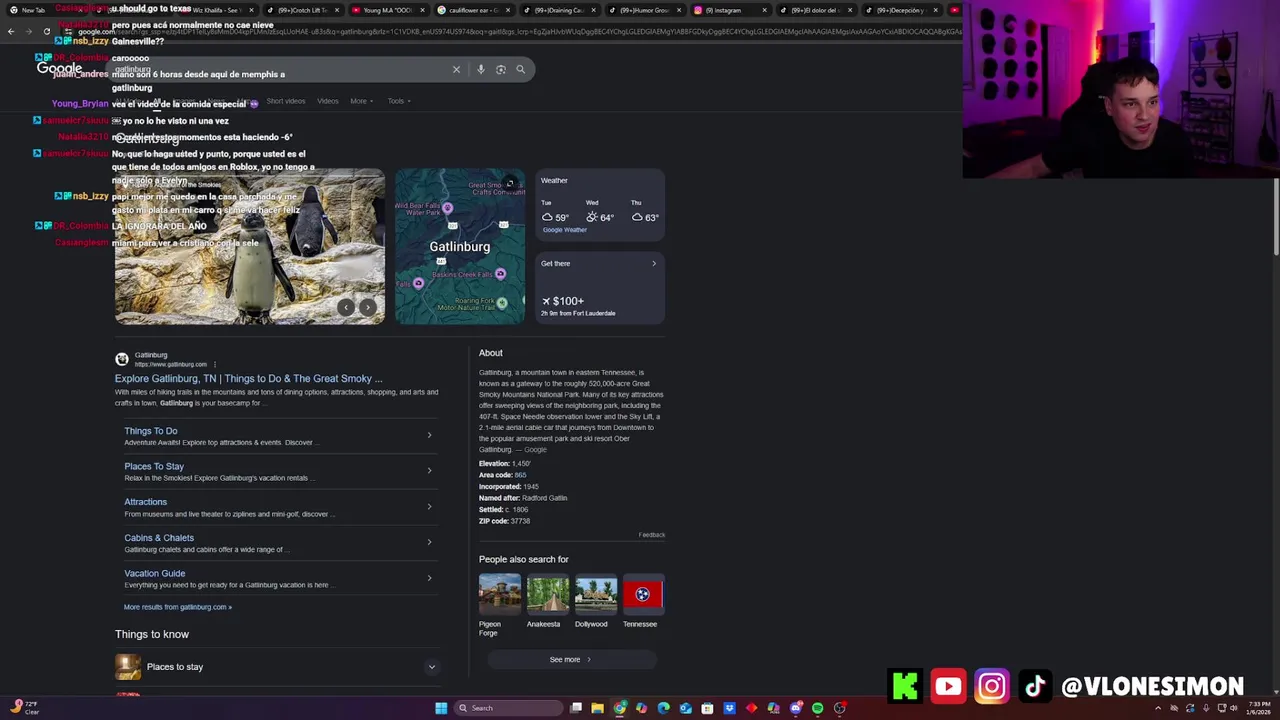1280x720 pixels.
Task: Open the taskbar clock showing 7:33 PM
Action: tap(1258, 708)
